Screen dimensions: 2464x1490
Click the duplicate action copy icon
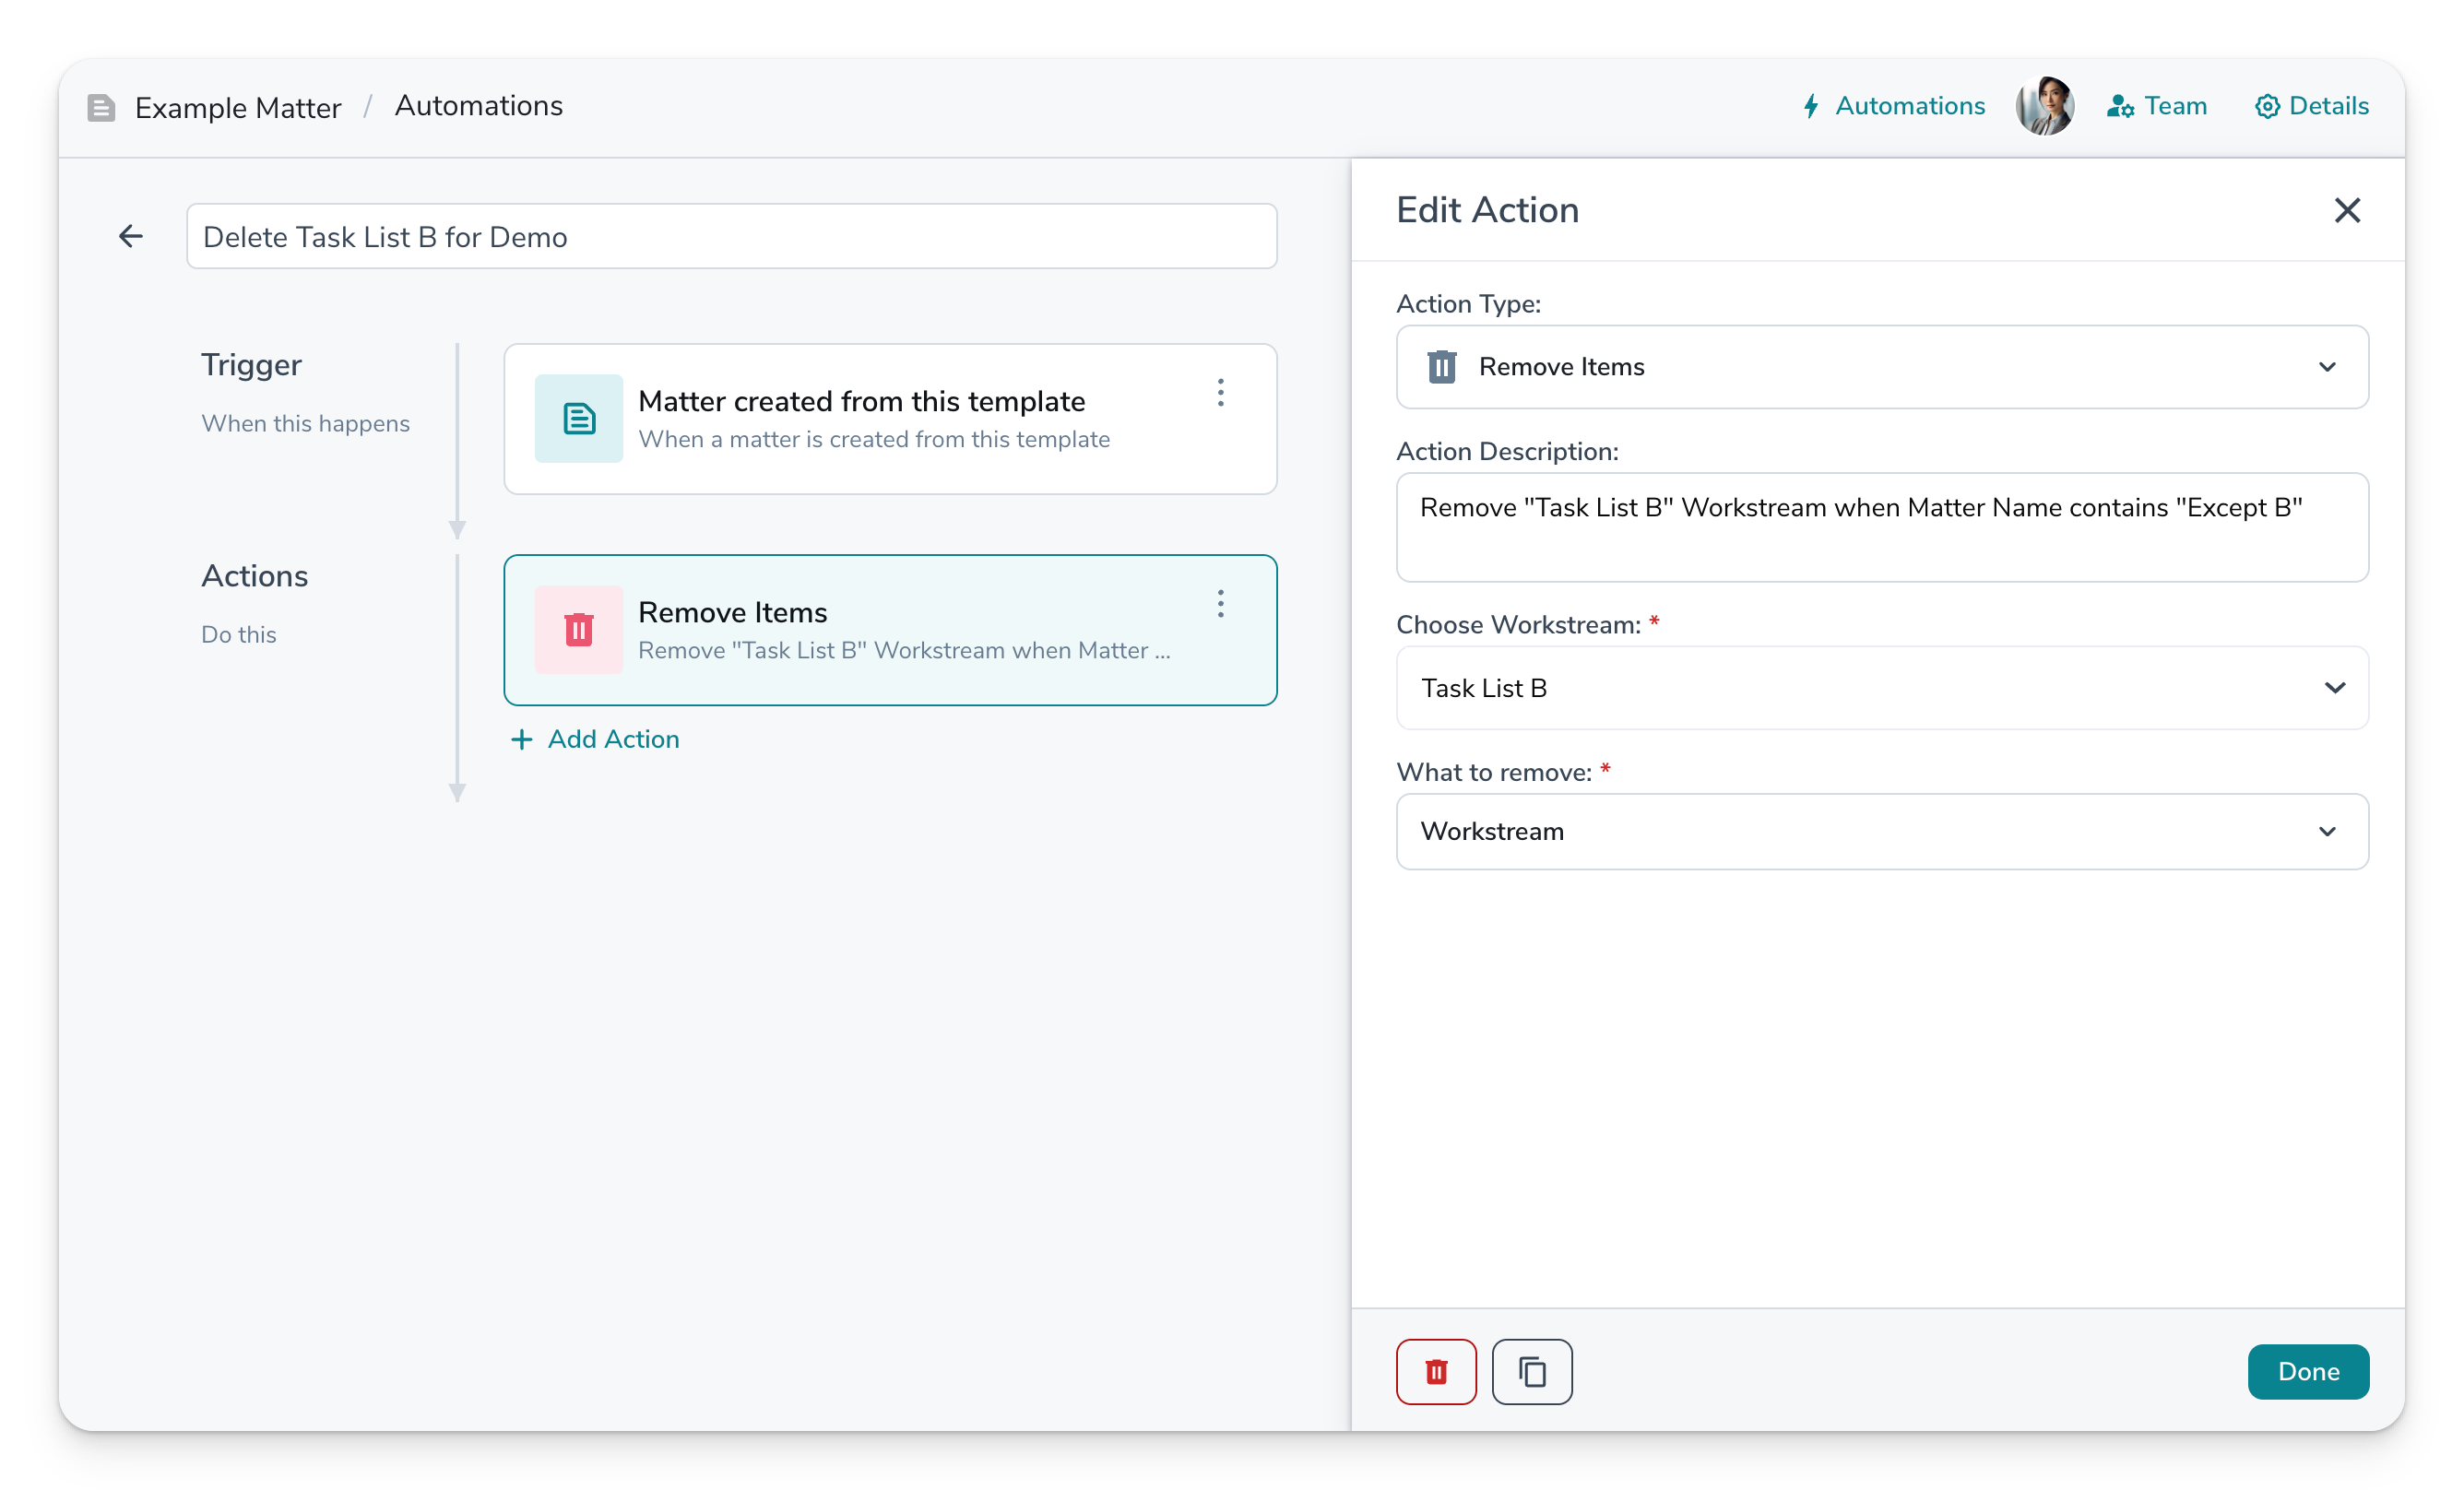pos(1531,1371)
